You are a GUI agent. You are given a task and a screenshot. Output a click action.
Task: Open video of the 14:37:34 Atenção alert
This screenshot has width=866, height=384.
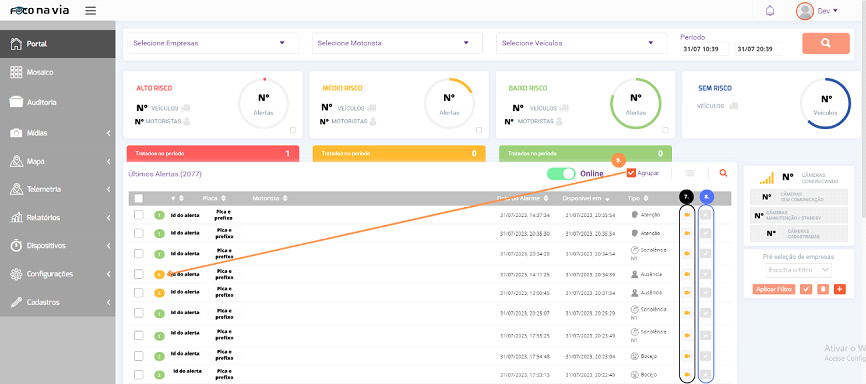(x=687, y=215)
